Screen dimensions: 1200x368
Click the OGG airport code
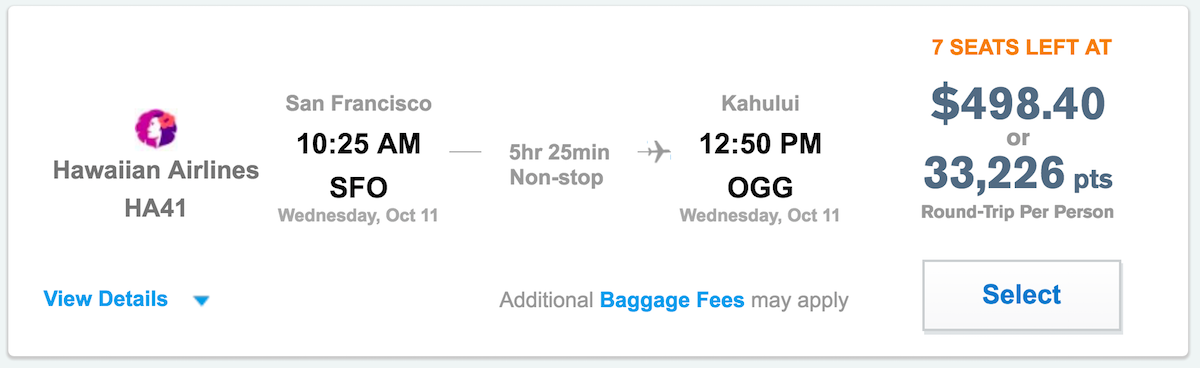(x=760, y=187)
